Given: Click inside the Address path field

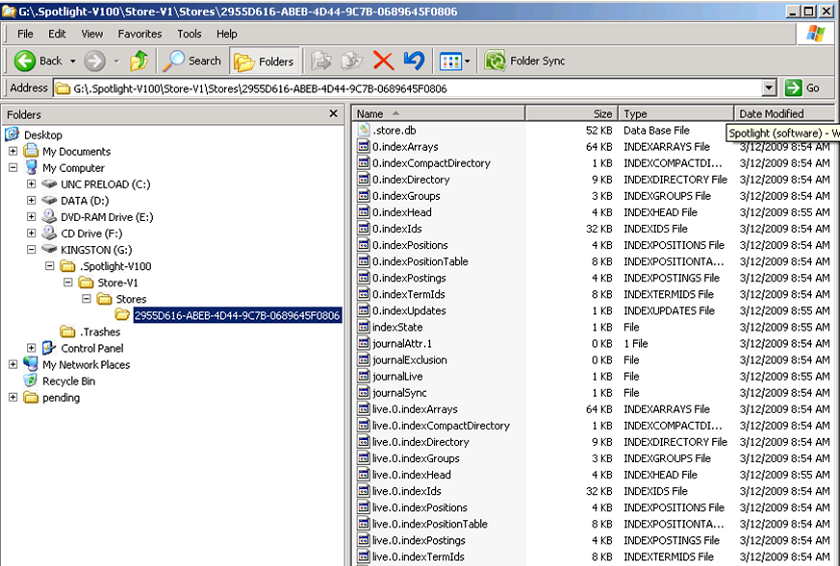Looking at the screenshot, I should [400, 88].
